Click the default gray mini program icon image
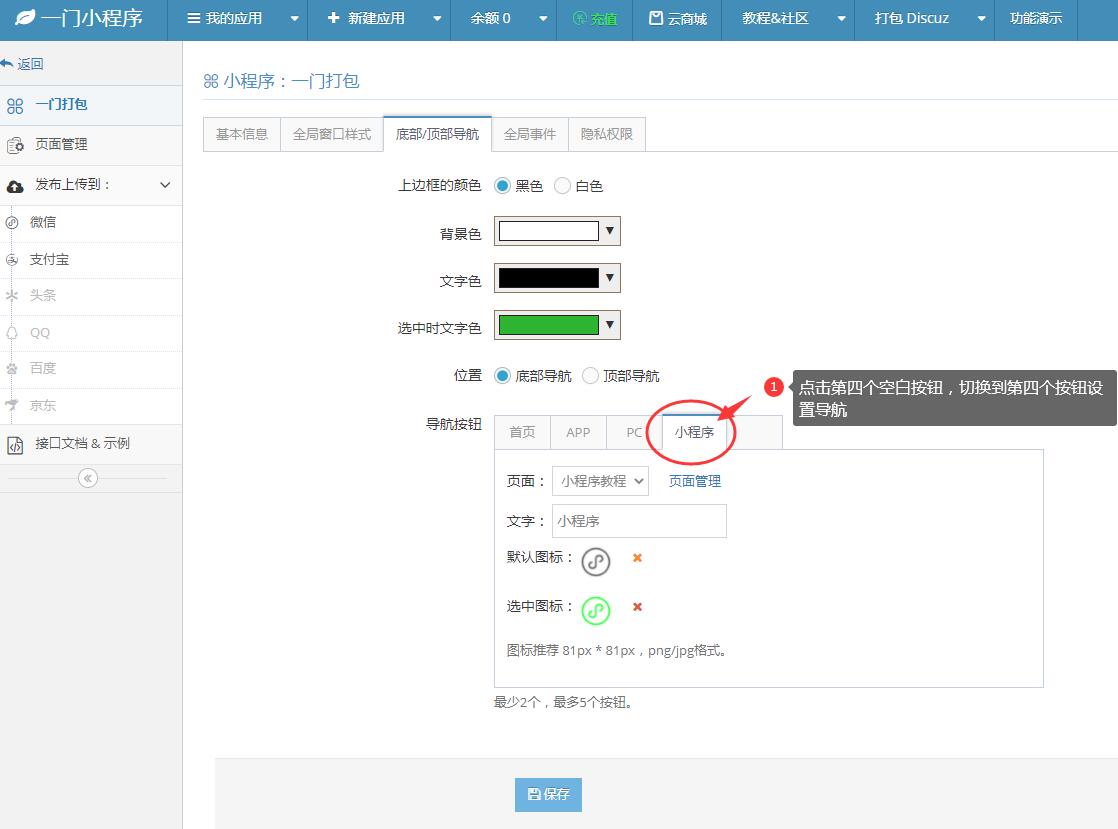The height and width of the screenshot is (829, 1118). coord(596,562)
